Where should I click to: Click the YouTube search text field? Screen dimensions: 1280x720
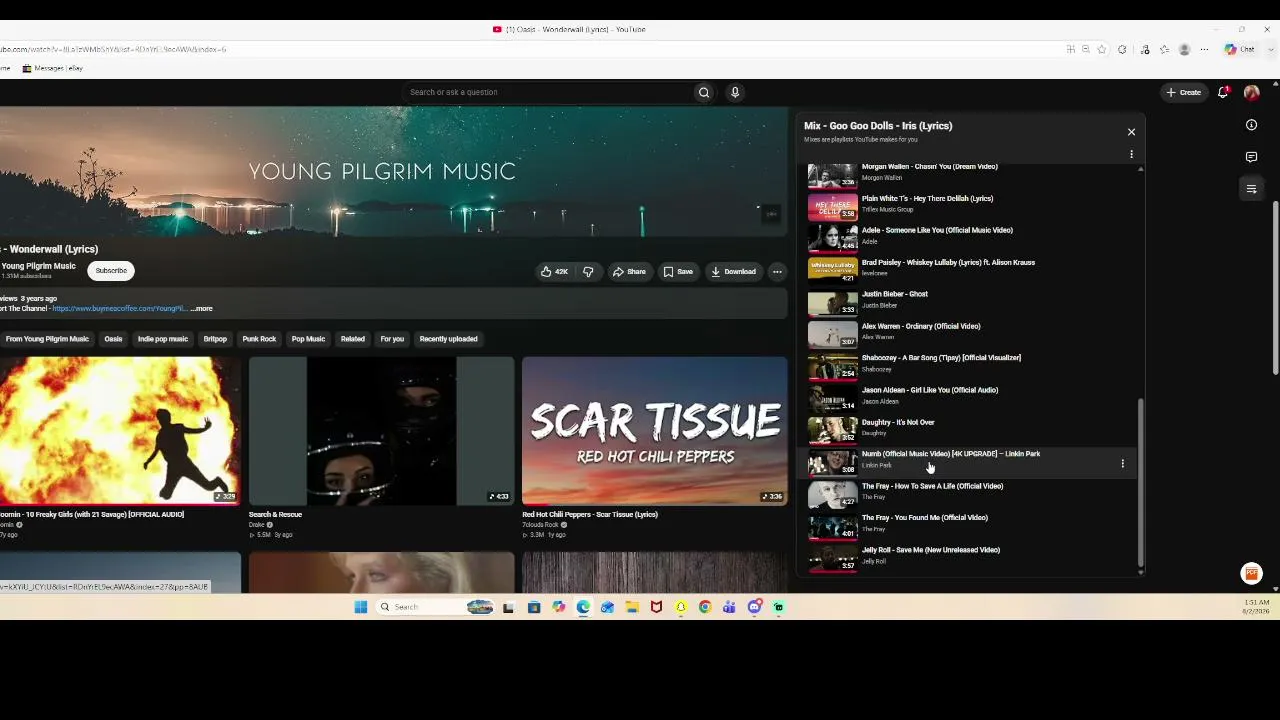550,92
